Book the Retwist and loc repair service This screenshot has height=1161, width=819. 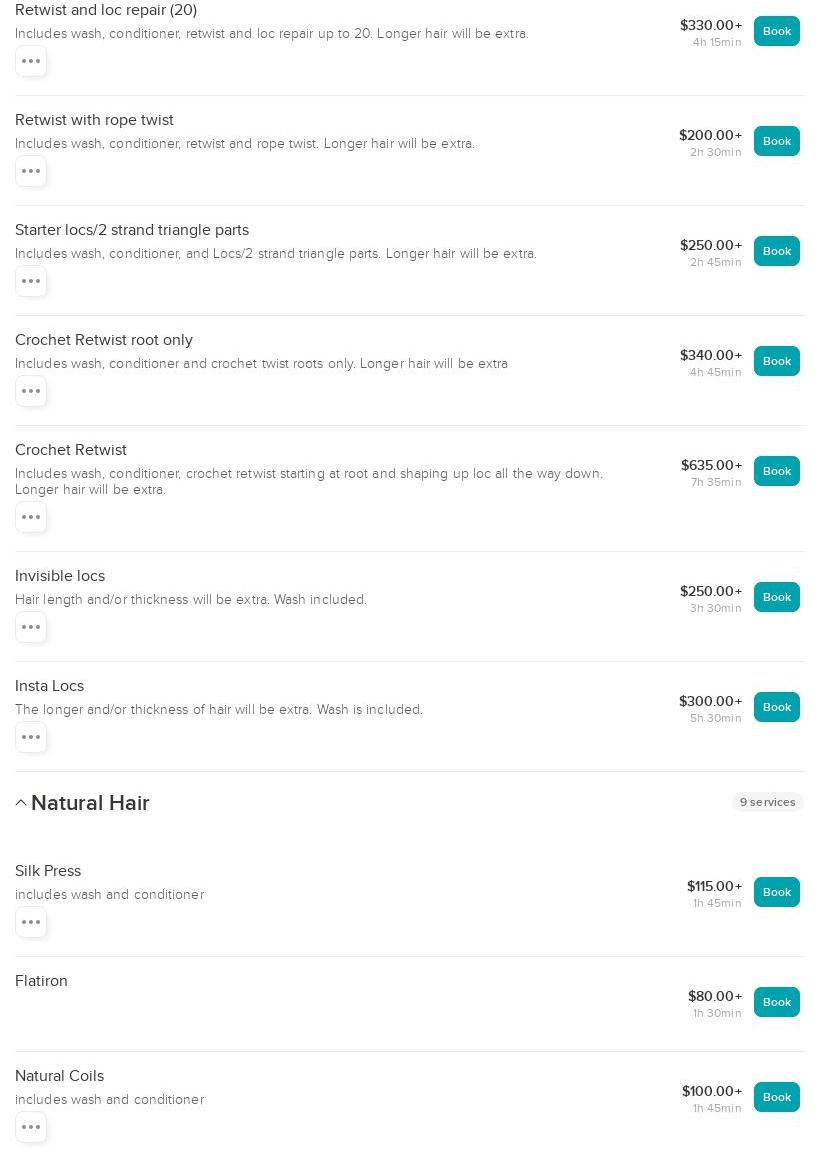tap(776, 31)
